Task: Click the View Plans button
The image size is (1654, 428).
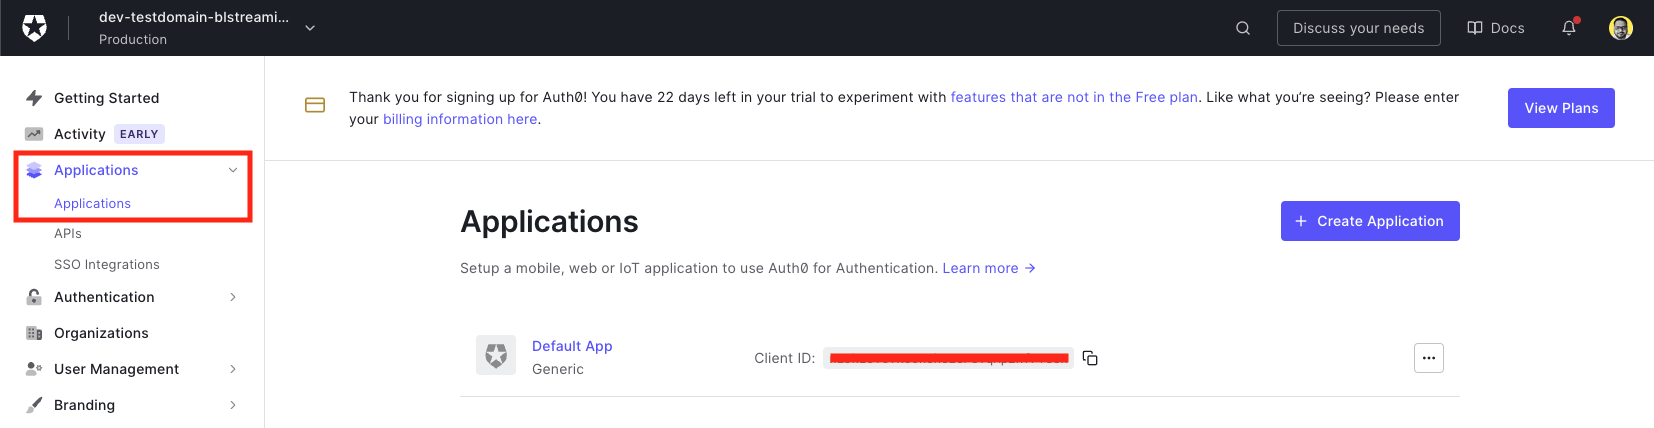Action: tap(1561, 108)
